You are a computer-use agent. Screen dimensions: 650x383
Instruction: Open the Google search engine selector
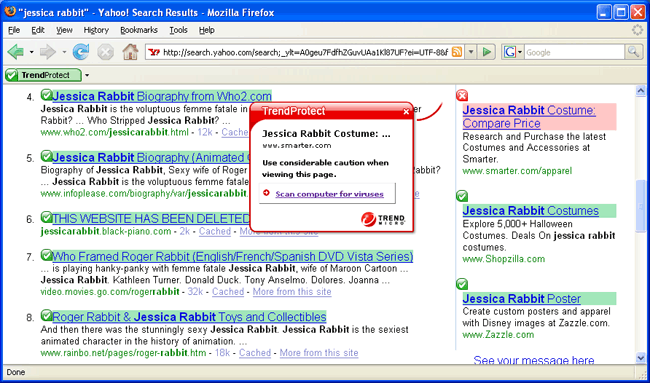(x=513, y=52)
